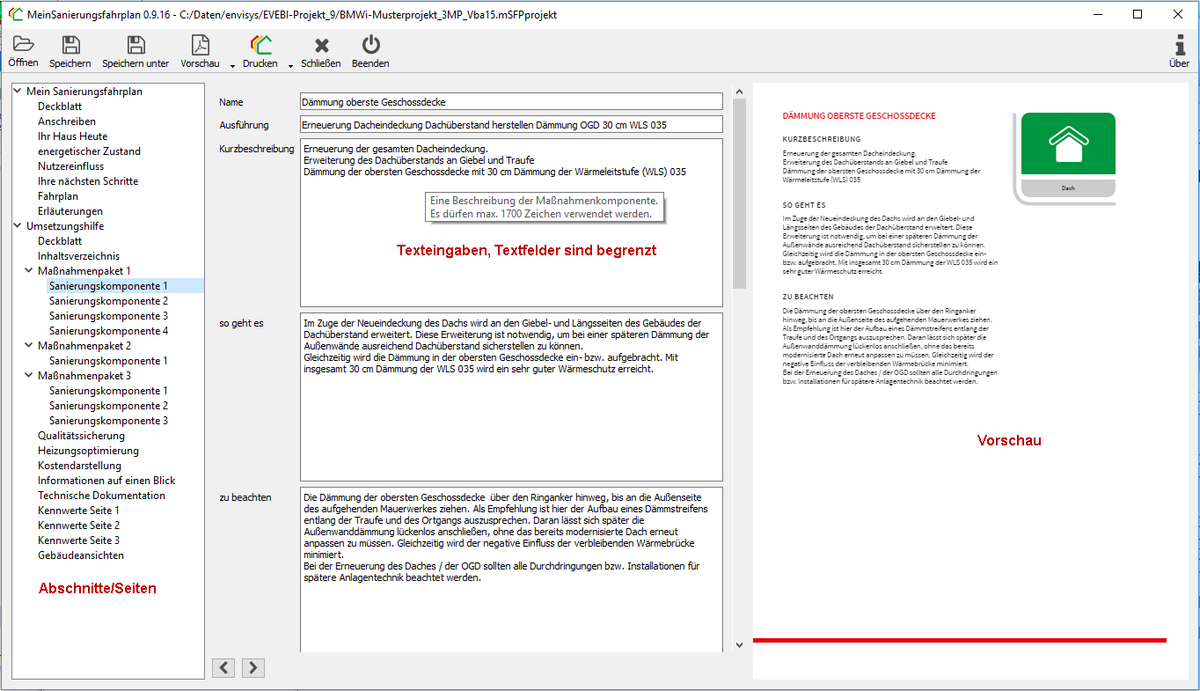
Task: Click the form's scroll down arrow
Action: (739, 645)
